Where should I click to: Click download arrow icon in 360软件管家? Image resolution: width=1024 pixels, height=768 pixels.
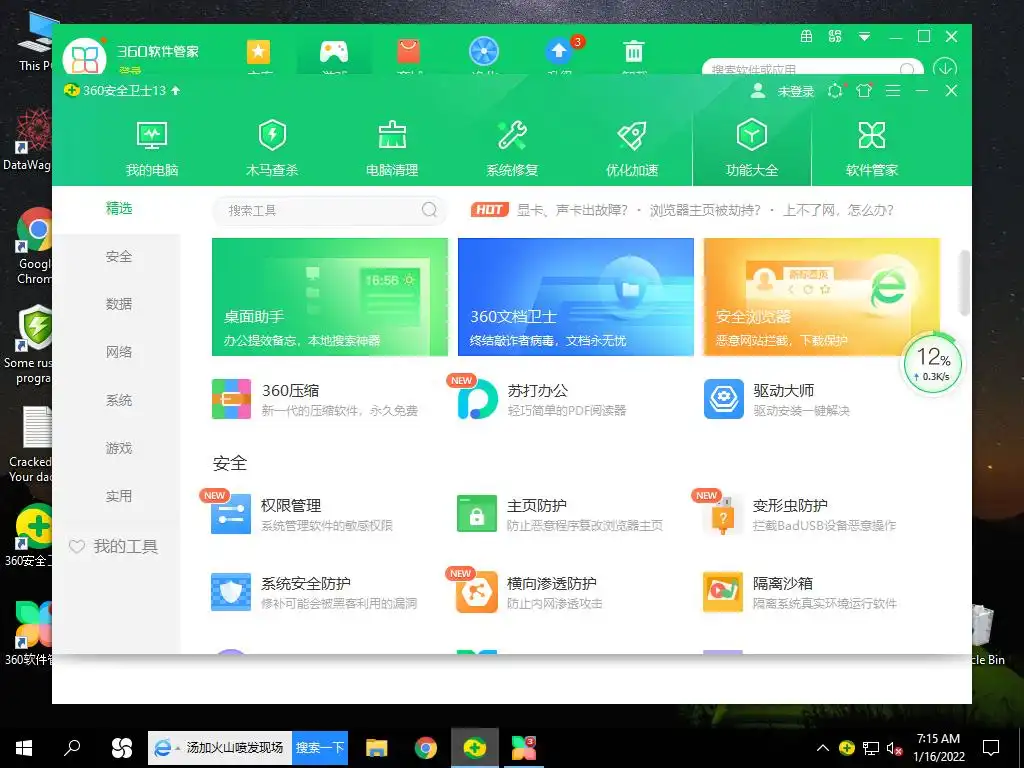click(945, 68)
